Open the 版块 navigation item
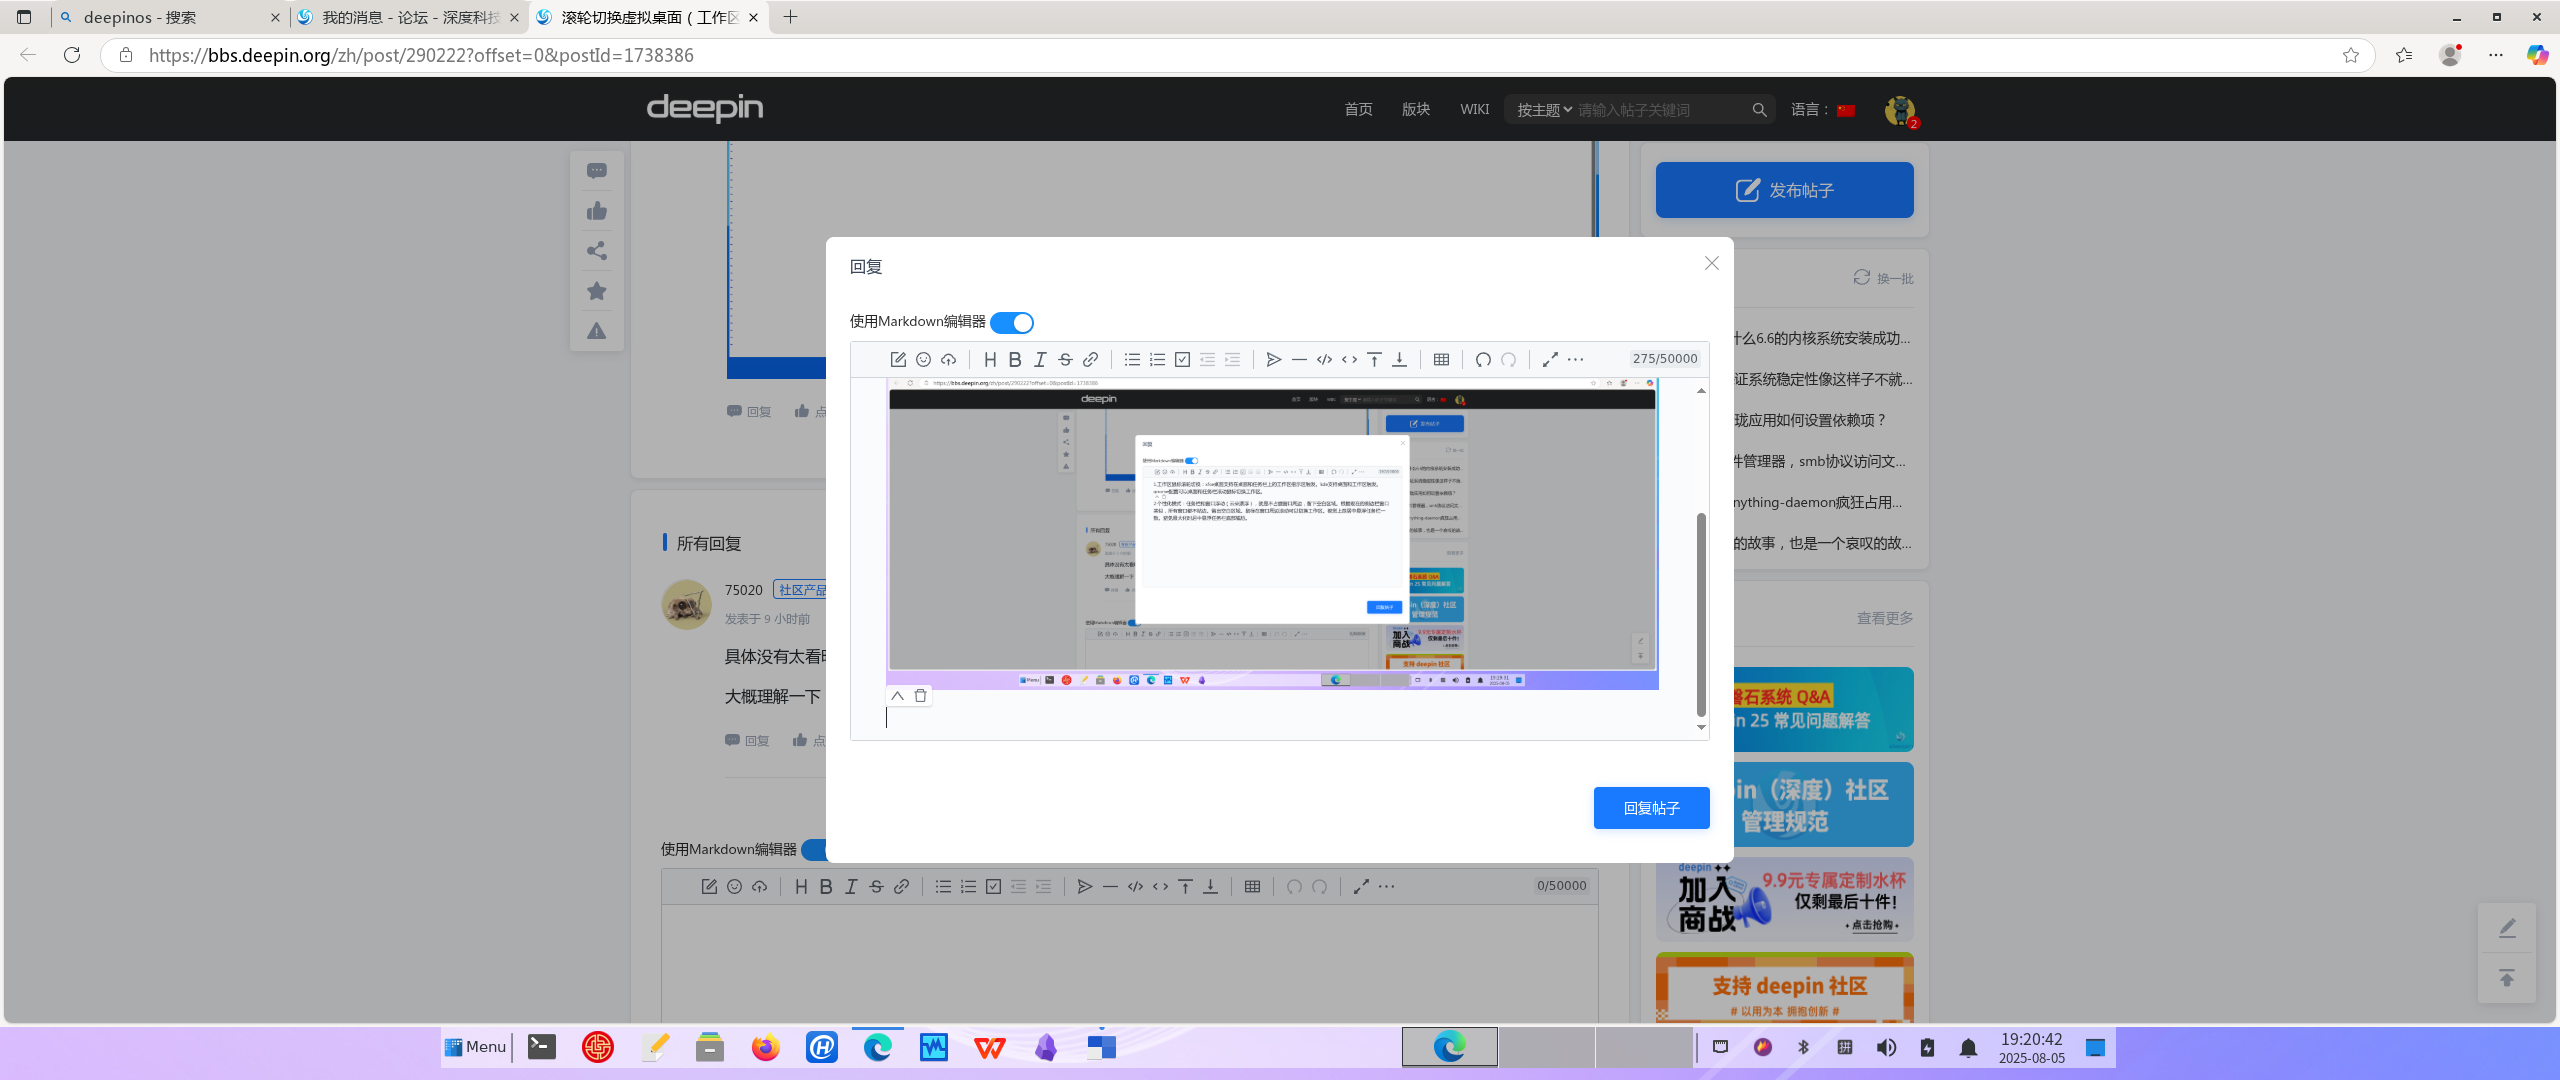 tap(1416, 109)
